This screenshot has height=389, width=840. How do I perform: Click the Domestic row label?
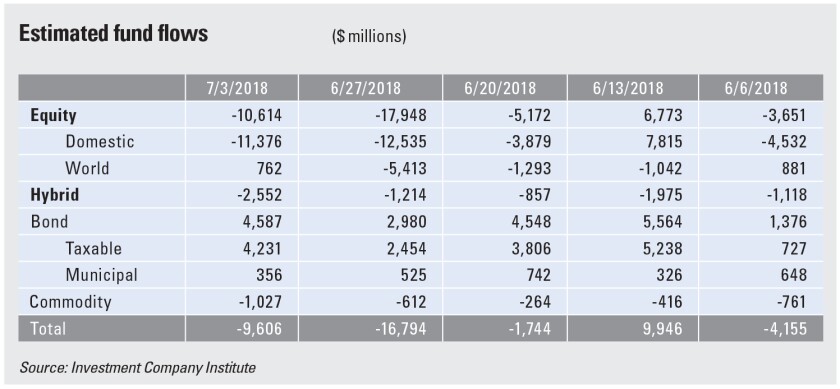click(100, 141)
